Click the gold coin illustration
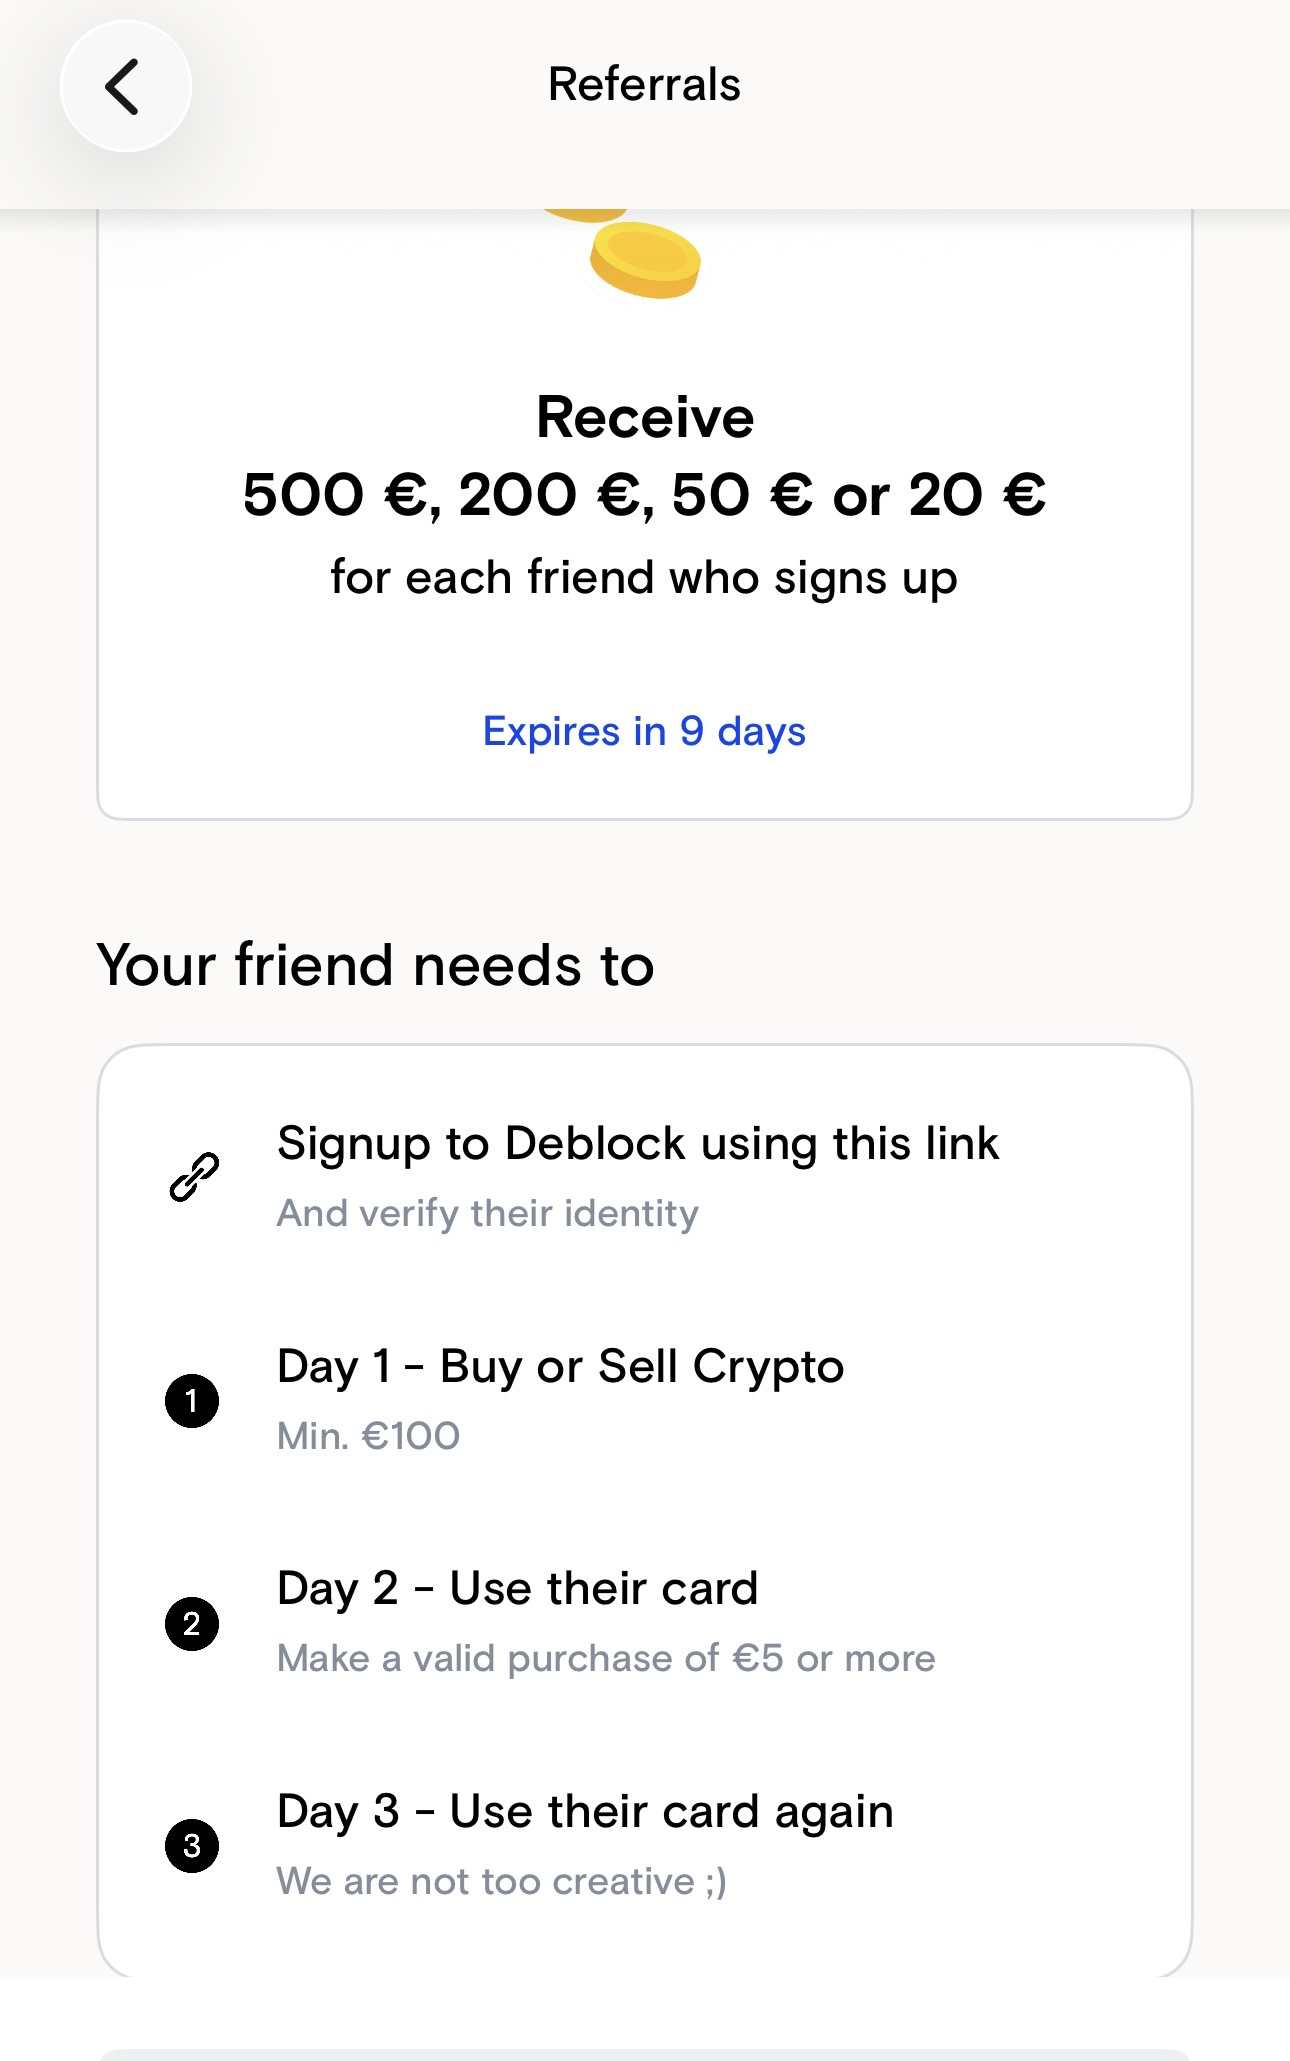The width and height of the screenshot is (1290, 2061). (644, 258)
